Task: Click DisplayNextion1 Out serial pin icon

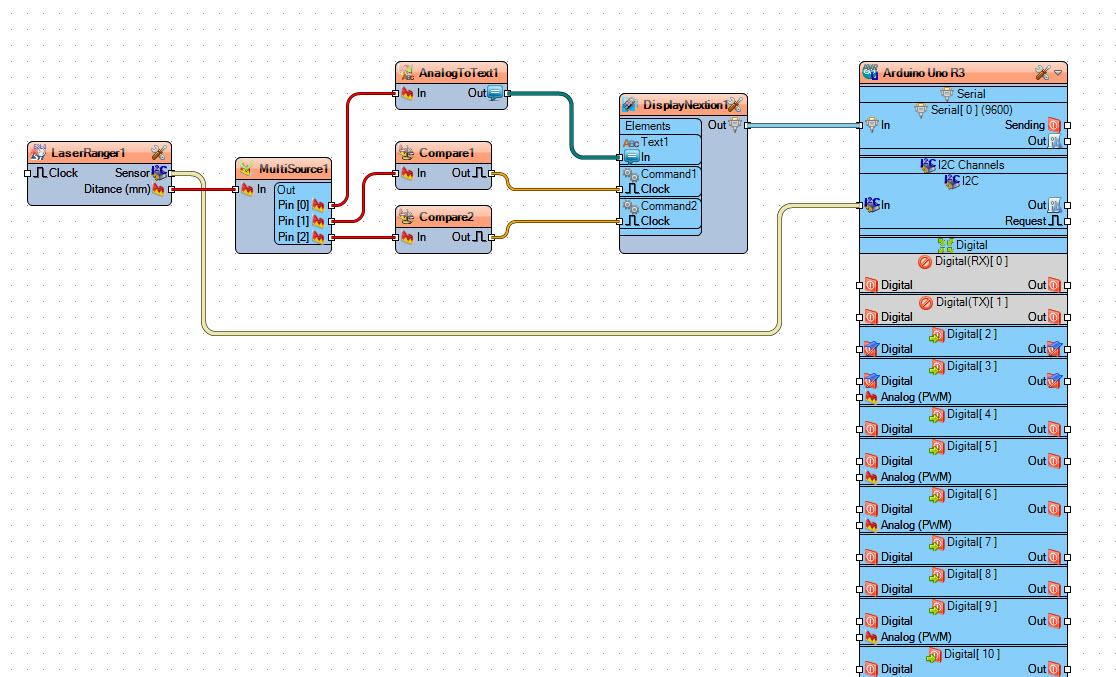Action: 735,125
